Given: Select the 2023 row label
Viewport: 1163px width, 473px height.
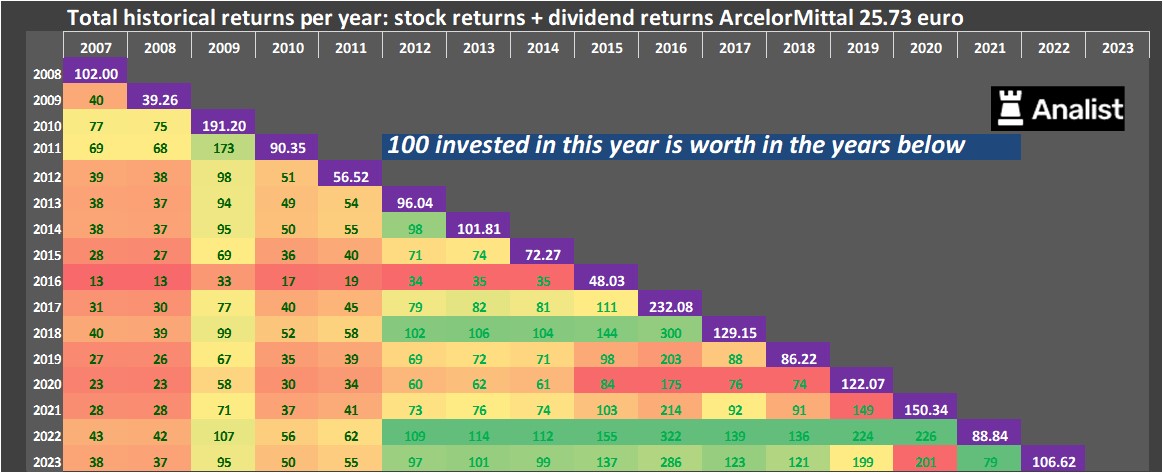Looking at the screenshot, I should (x=45, y=462).
